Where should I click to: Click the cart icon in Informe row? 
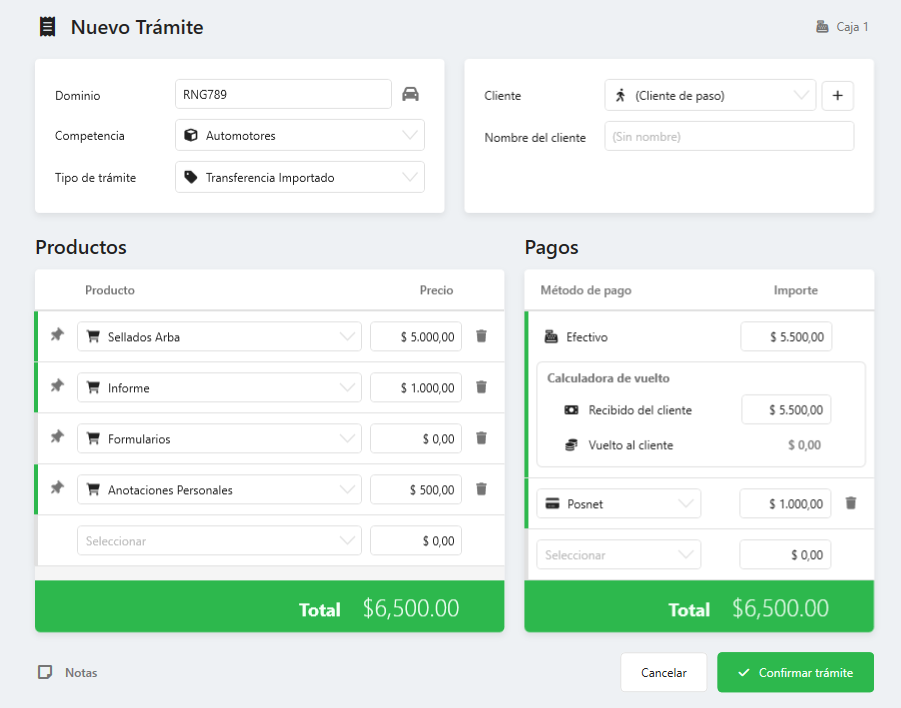click(93, 387)
